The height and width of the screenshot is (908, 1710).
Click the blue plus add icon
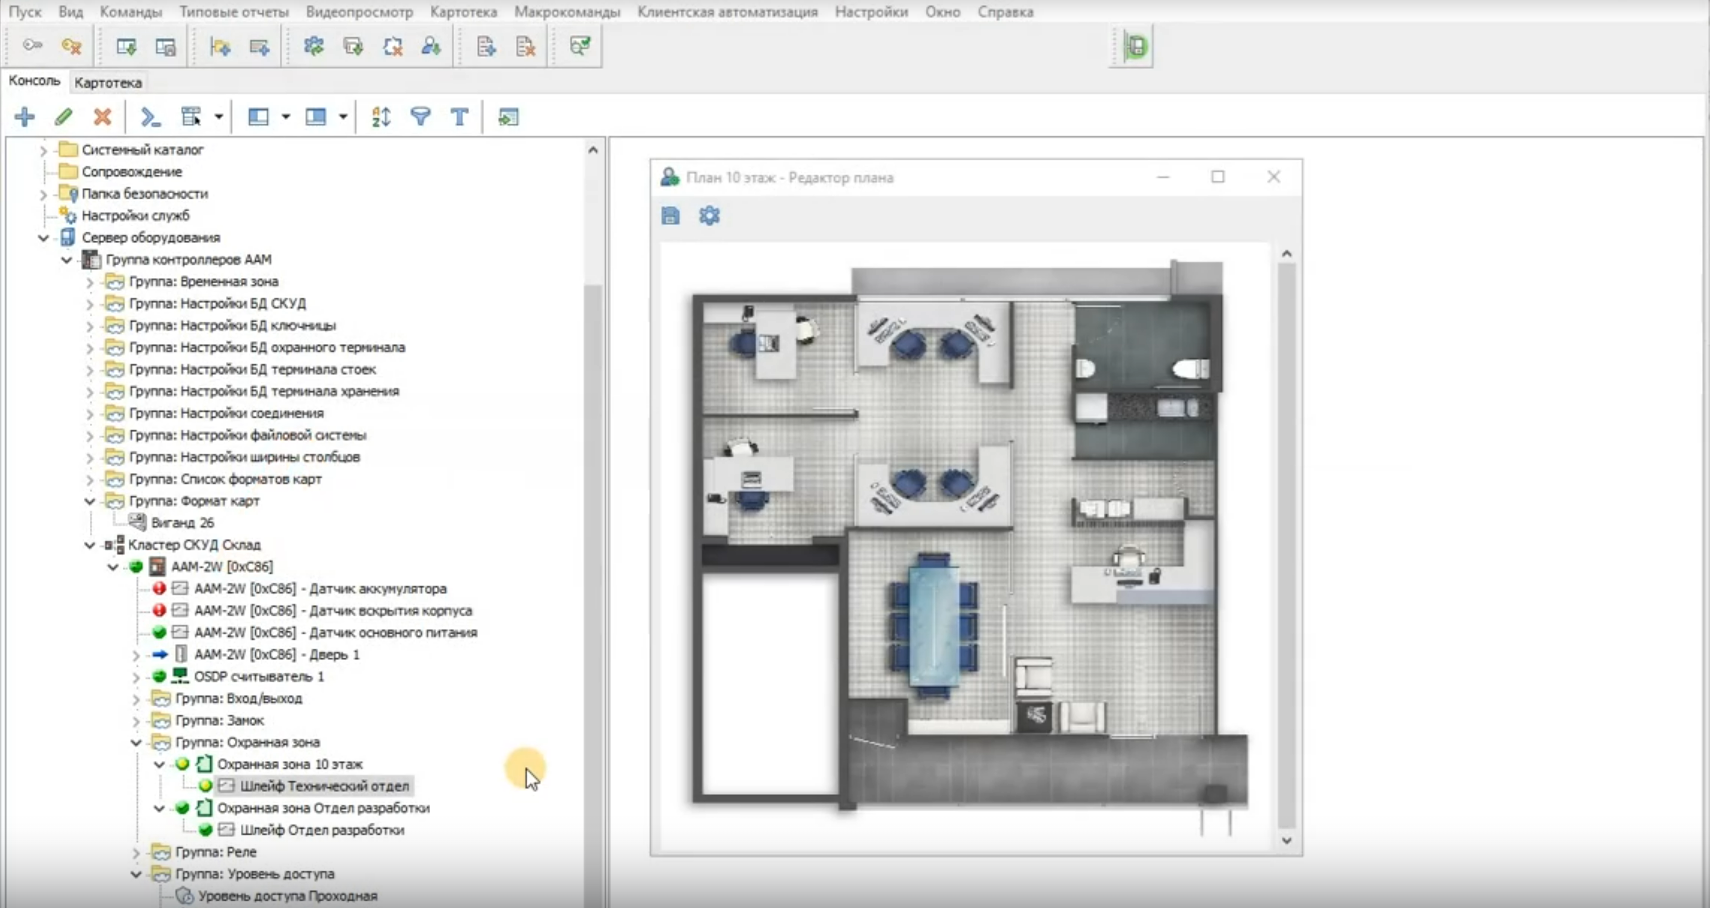click(x=25, y=117)
